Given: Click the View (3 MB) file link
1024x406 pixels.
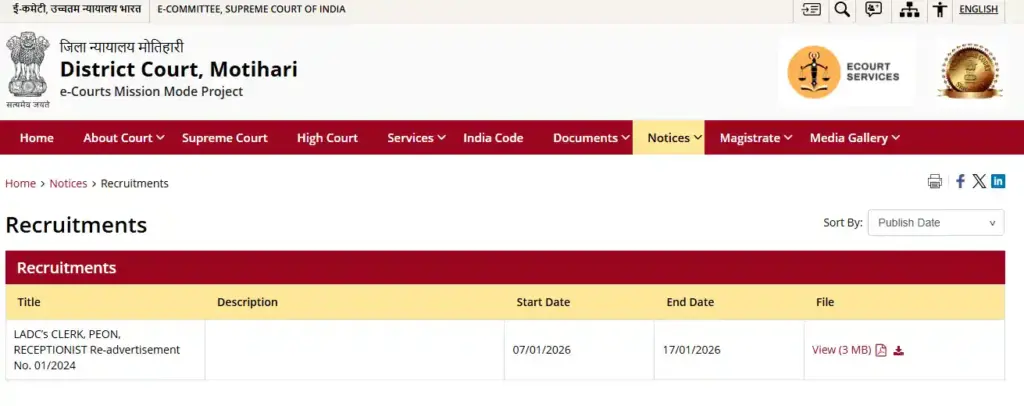Looking at the screenshot, I should click(x=841, y=350).
